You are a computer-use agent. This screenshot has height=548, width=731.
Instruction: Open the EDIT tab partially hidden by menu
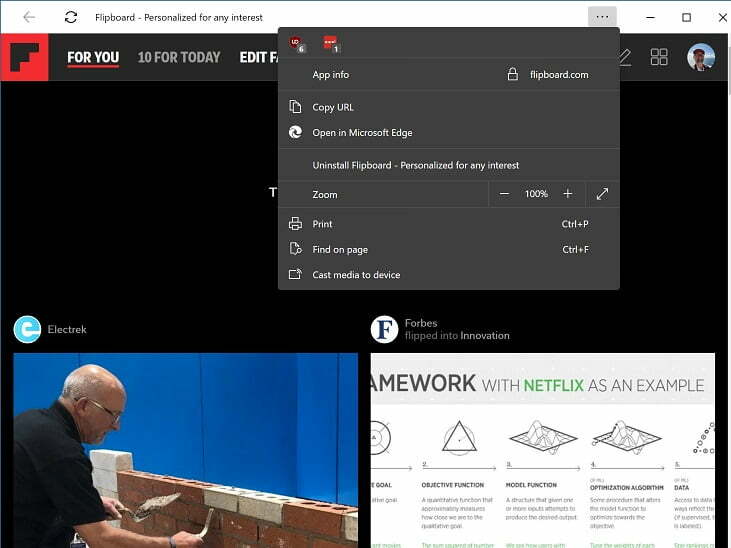point(258,57)
